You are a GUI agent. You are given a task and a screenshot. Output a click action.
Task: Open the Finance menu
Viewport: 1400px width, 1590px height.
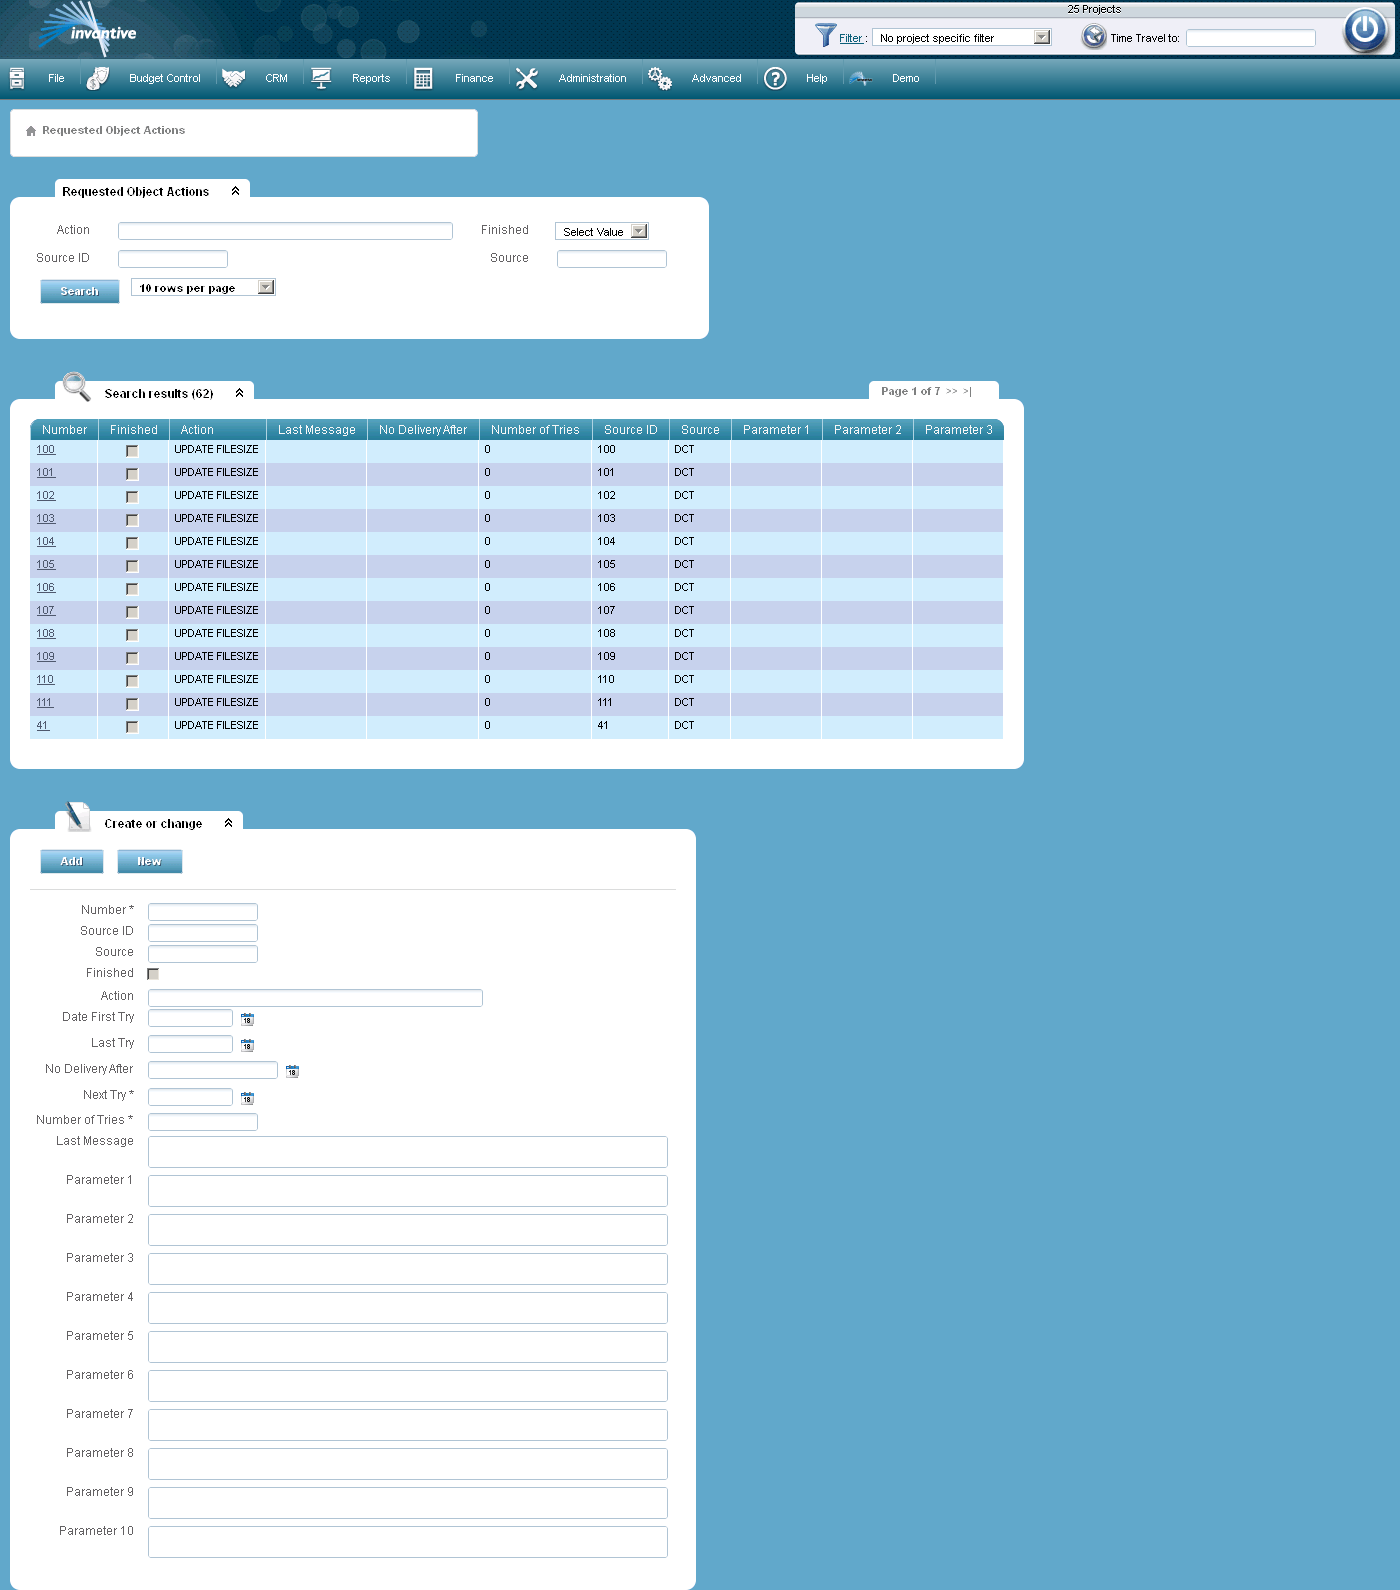pyautogui.click(x=474, y=78)
